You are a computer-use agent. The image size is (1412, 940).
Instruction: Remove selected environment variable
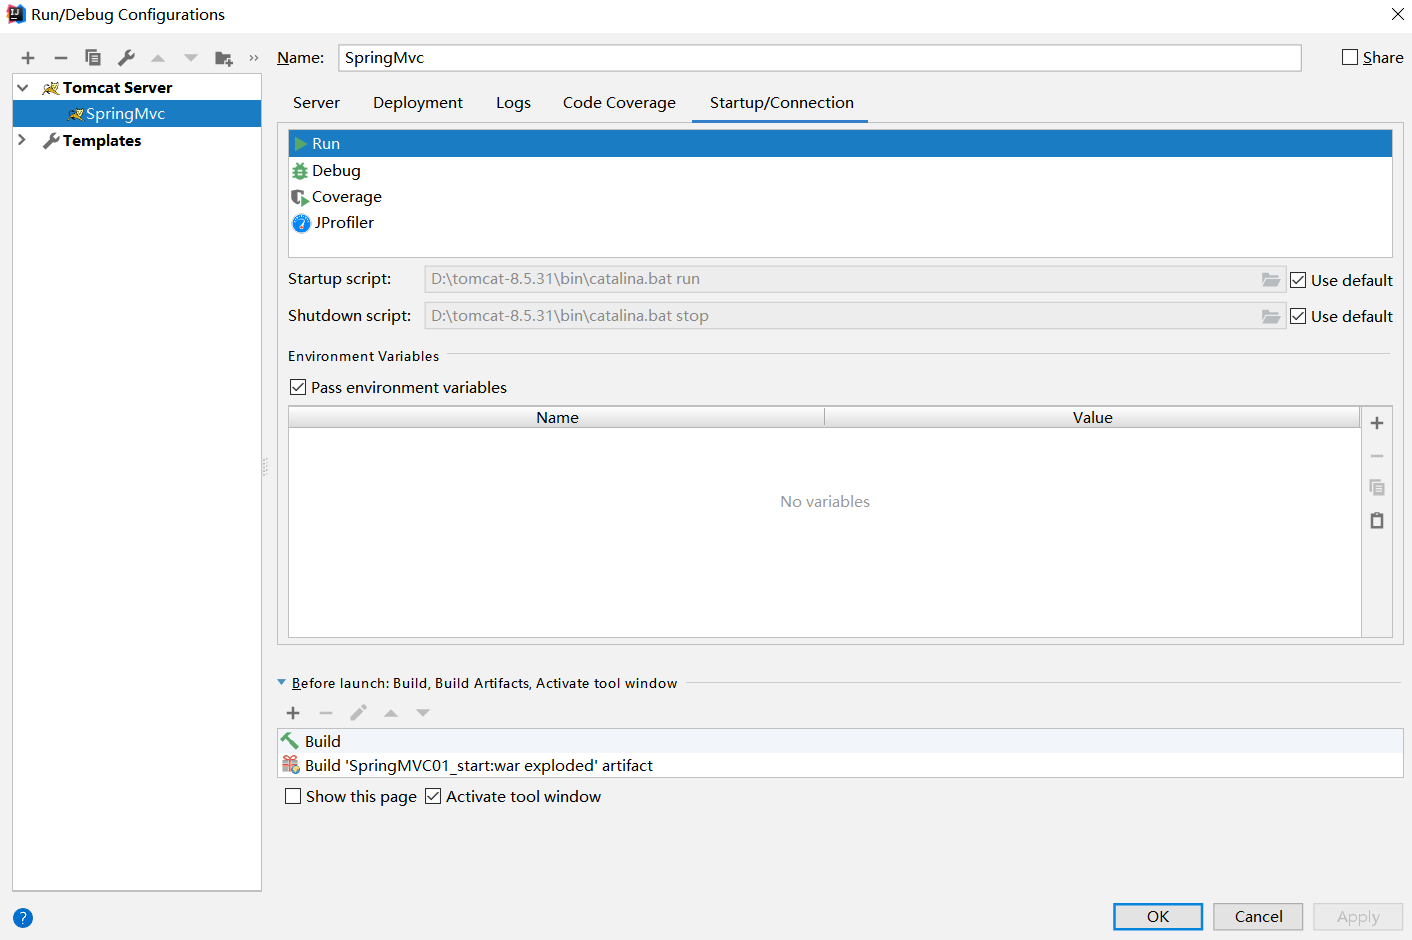[x=1377, y=456]
